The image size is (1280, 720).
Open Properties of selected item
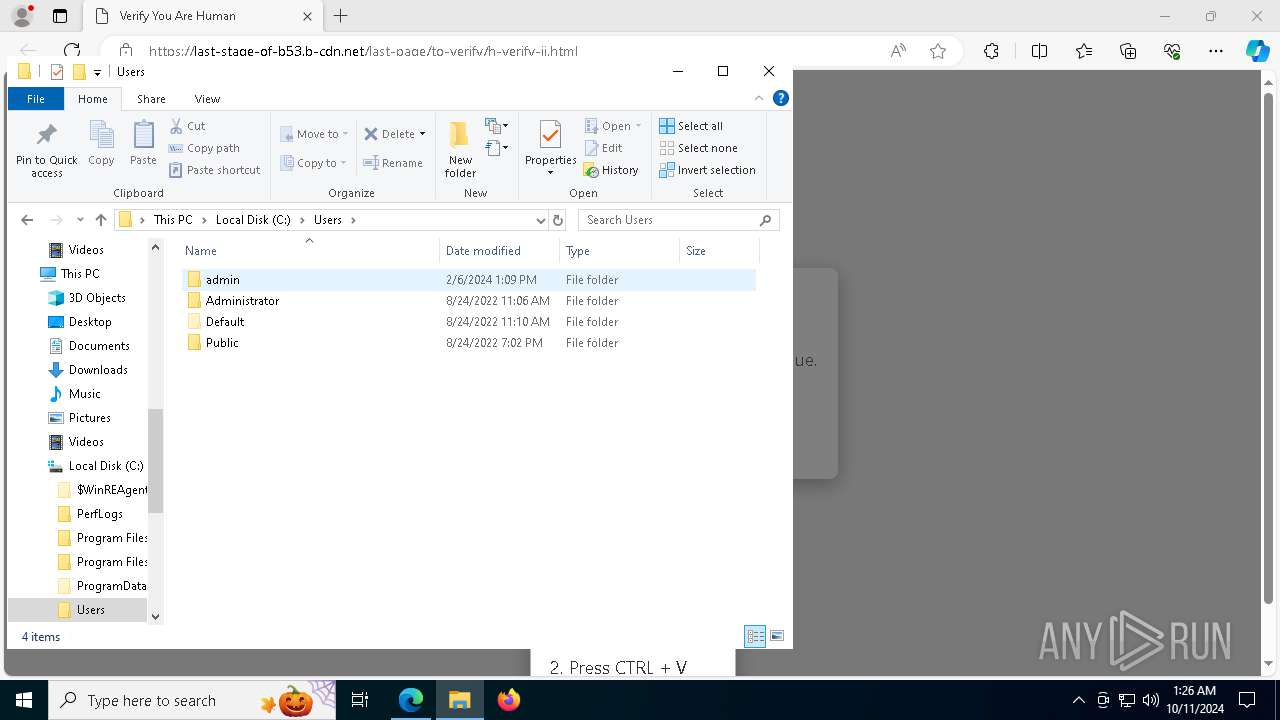(551, 147)
